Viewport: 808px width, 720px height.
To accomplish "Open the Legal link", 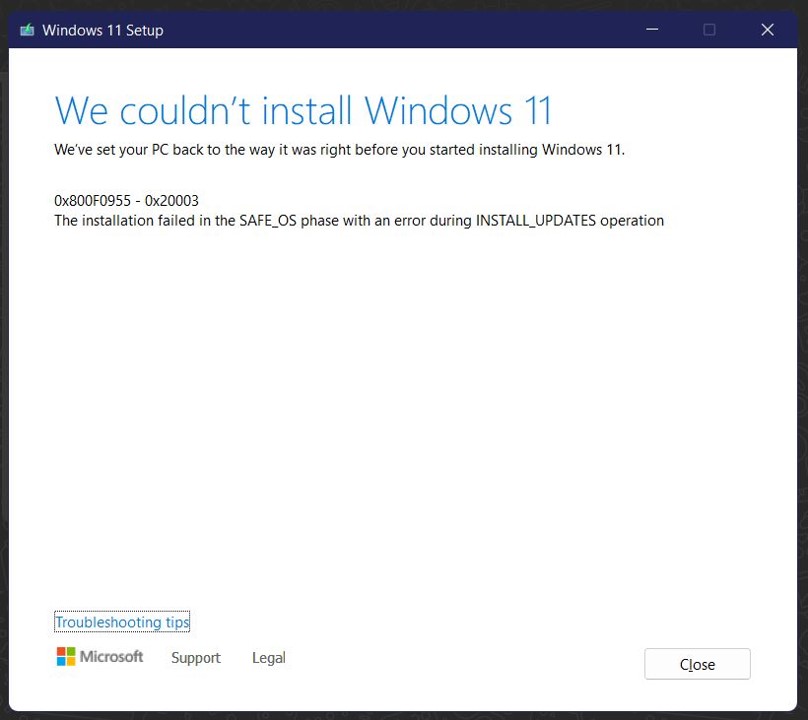I will click(268, 658).
